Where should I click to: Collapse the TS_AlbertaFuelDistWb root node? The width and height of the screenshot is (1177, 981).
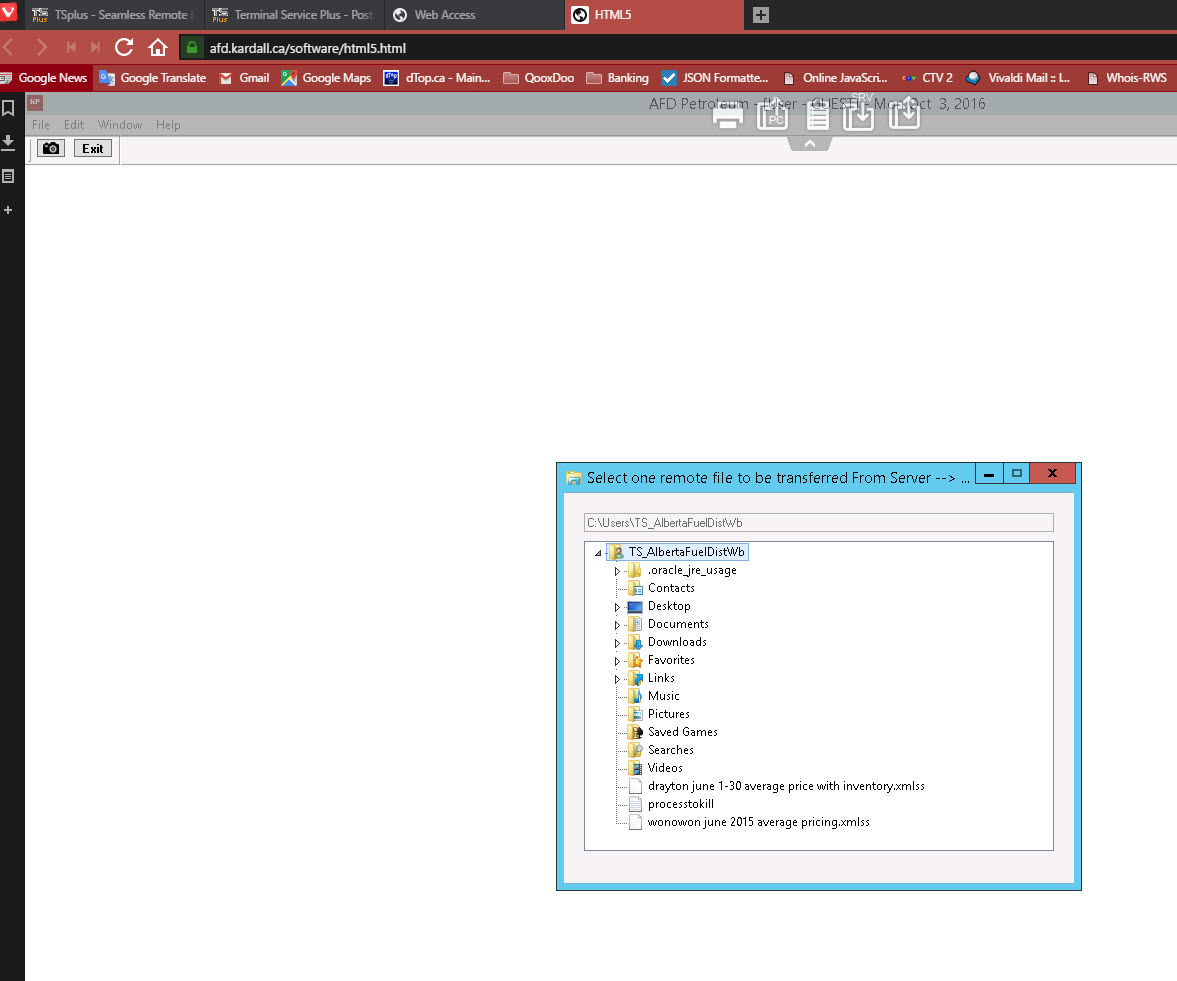[598, 553]
